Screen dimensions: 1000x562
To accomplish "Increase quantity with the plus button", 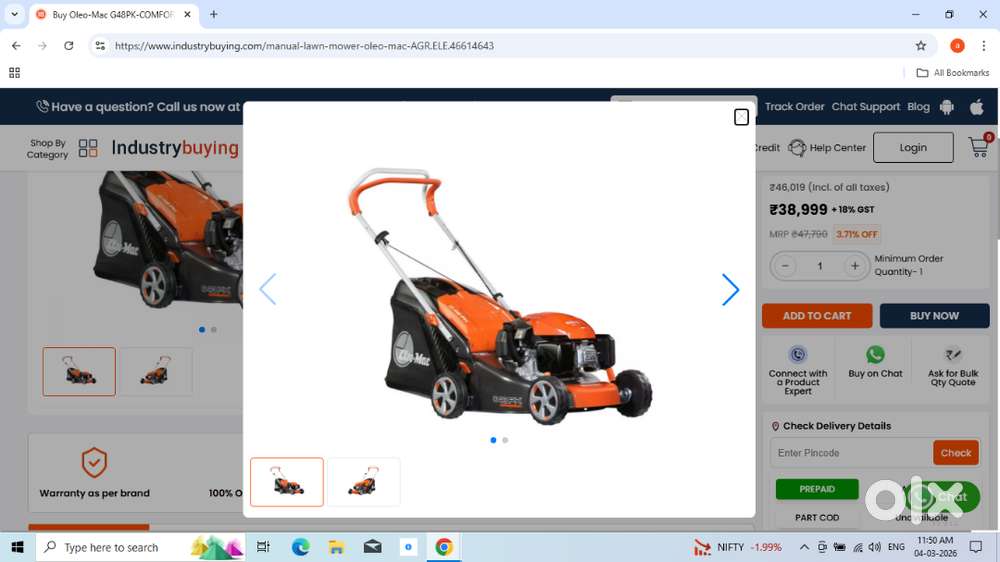I will coord(854,266).
